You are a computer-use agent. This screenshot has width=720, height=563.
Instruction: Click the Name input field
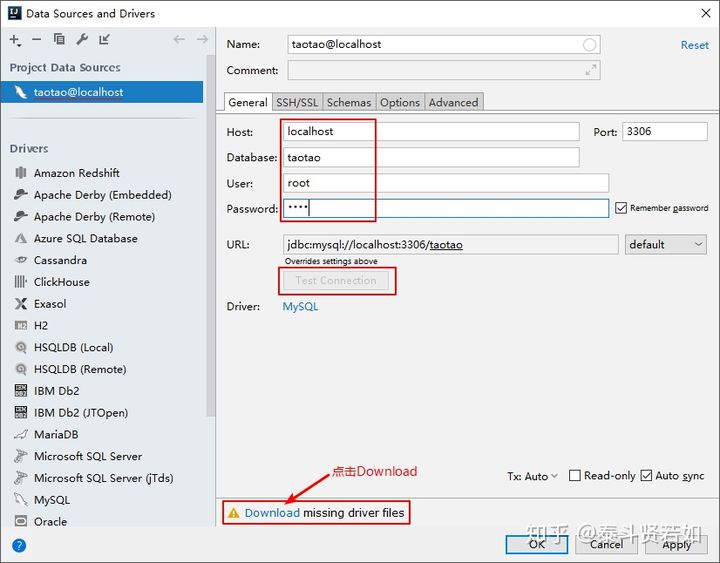(444, 45)
